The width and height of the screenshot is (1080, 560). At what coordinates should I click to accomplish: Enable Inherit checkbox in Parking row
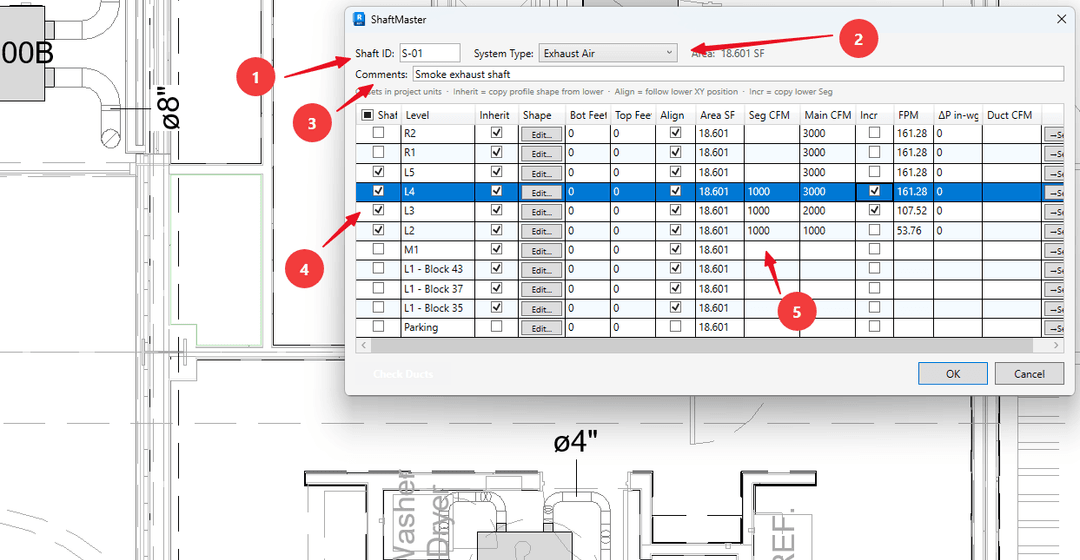coord(496,326)
